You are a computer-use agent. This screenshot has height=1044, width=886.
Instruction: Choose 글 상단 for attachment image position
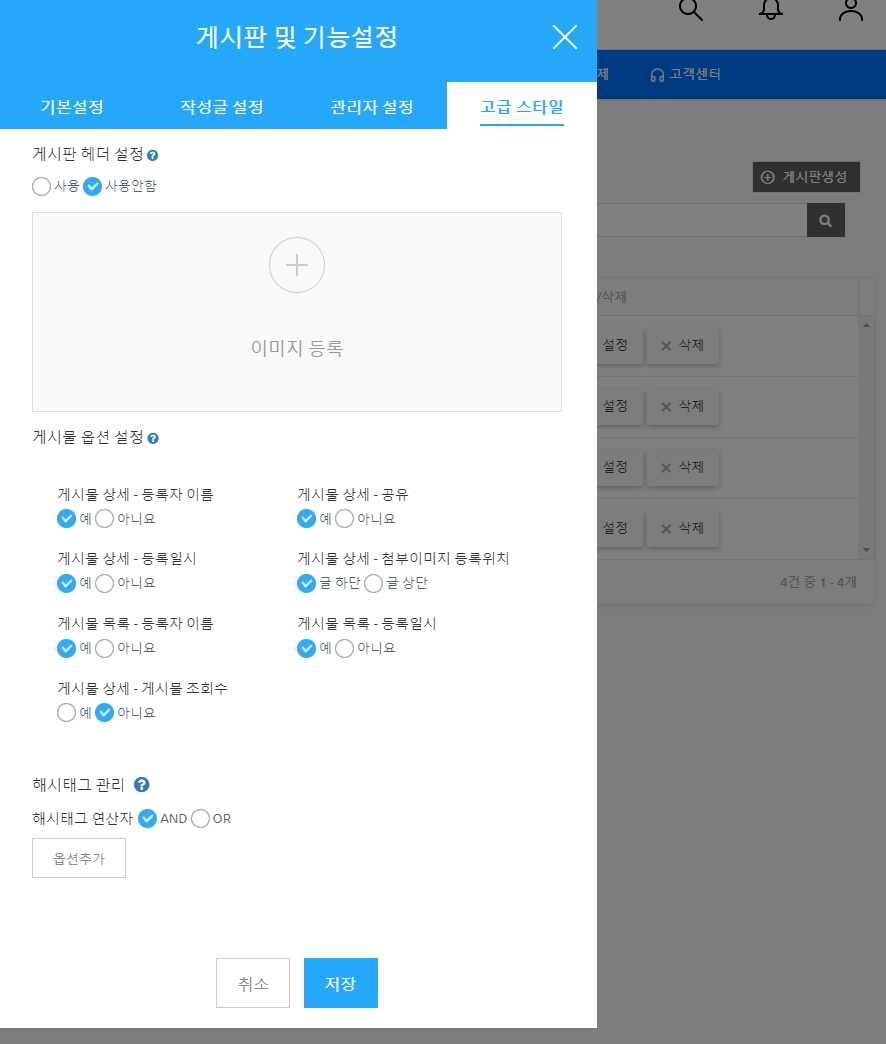[x=374, y=583]
